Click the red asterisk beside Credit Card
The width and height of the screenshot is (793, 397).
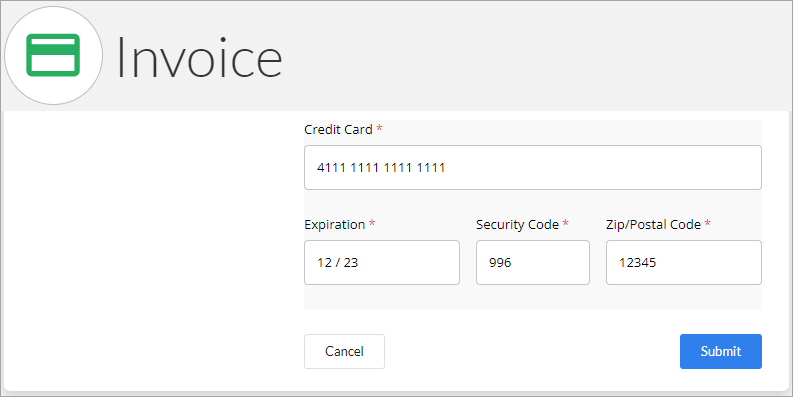379,128
